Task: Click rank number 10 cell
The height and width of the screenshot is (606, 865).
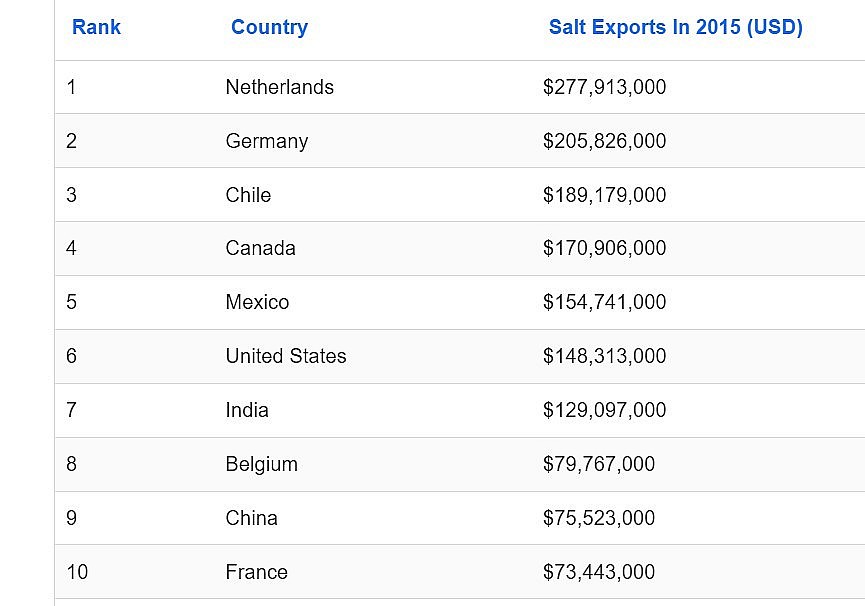Action: (77, 572)
